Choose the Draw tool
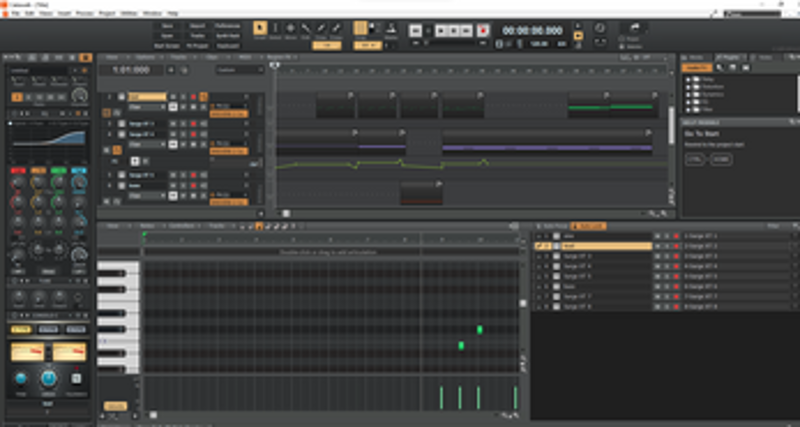 pyautogui.click(x=321, y=28)
